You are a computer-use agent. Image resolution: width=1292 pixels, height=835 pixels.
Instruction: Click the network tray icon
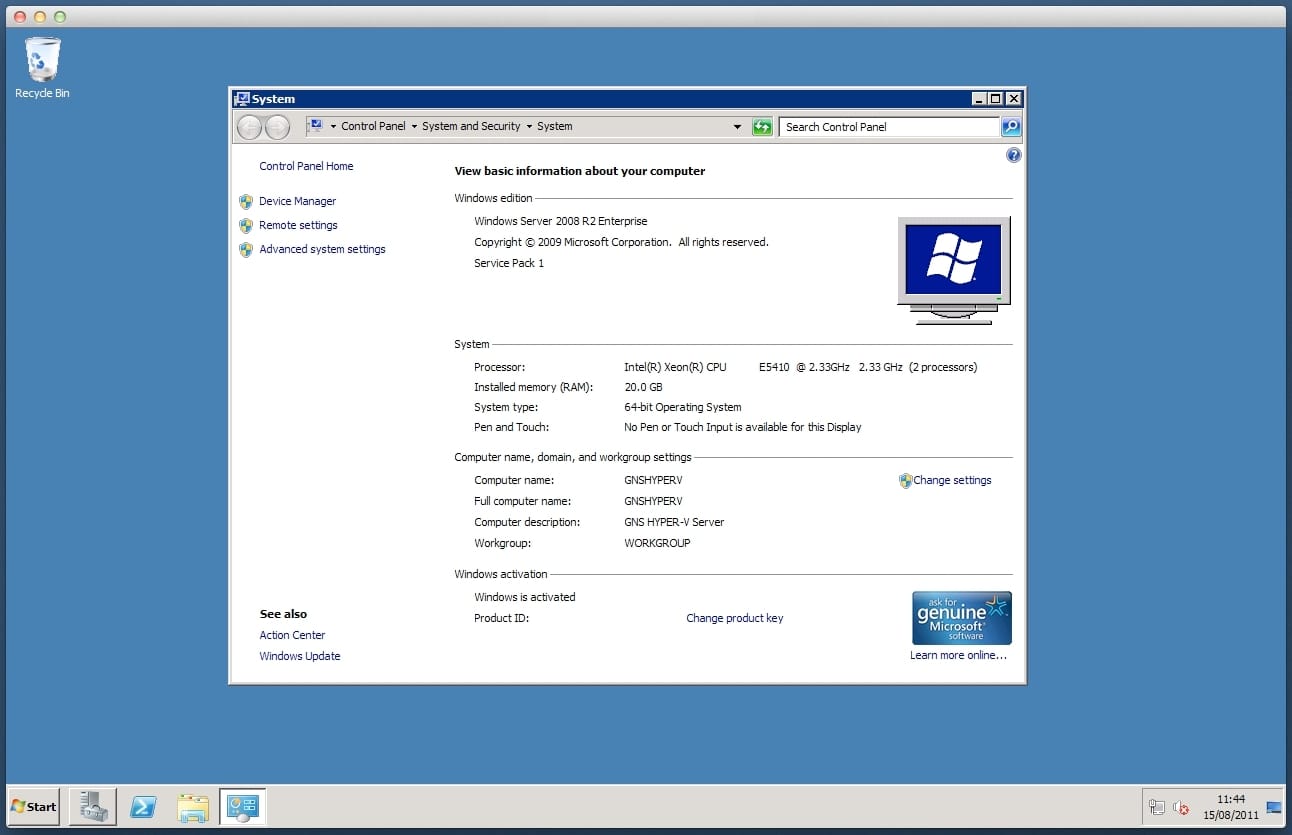coord(1157,807)
